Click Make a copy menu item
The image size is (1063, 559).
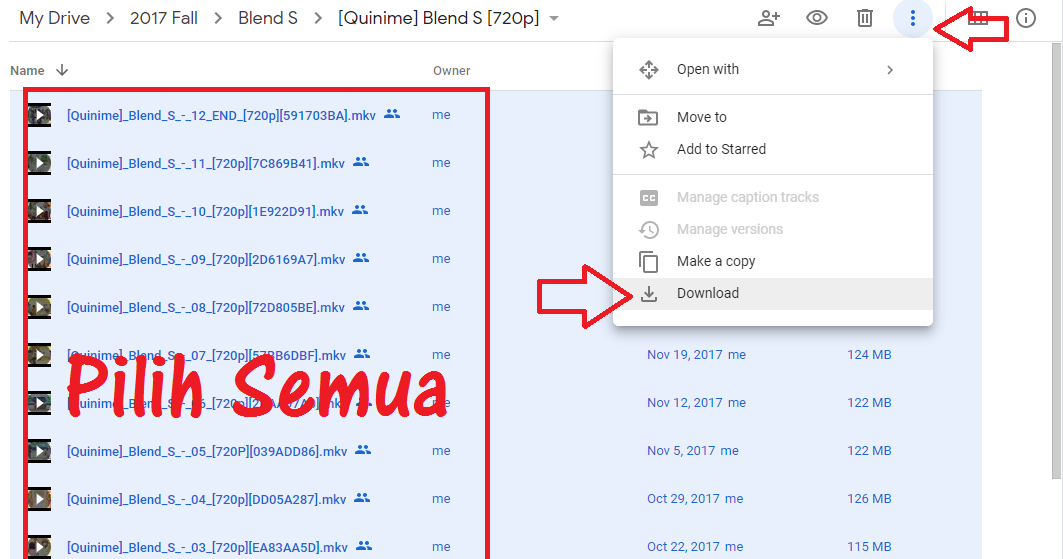pyautogui.click(x=773, y=261)
